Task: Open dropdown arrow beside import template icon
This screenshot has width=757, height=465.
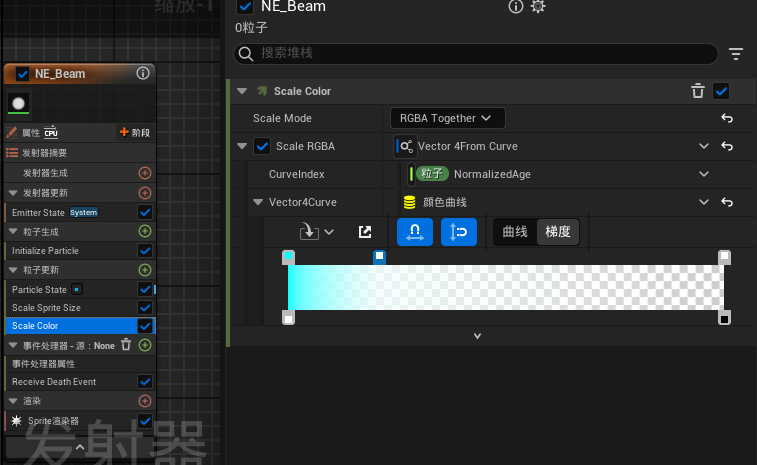Action: [329, 232]
